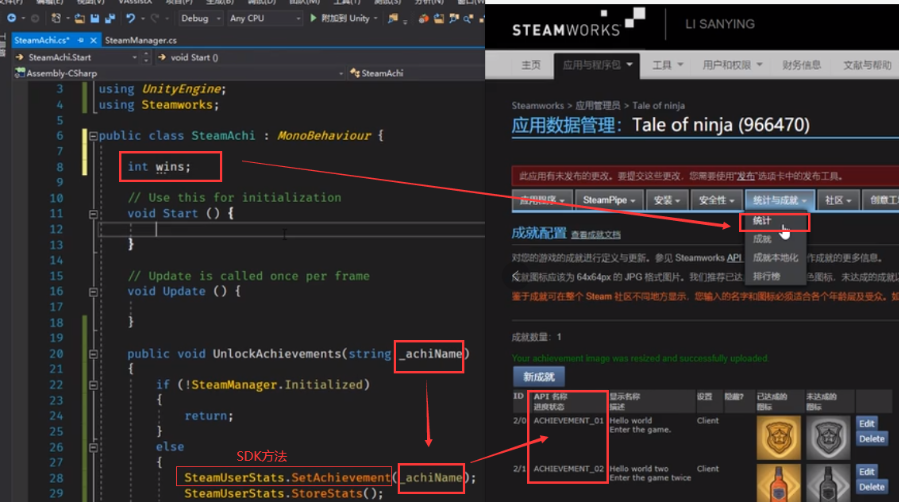The height and width of the screenshot is (502, 899).
Task: Collapse the if statement block at line 22
Action: pos(93,385)
